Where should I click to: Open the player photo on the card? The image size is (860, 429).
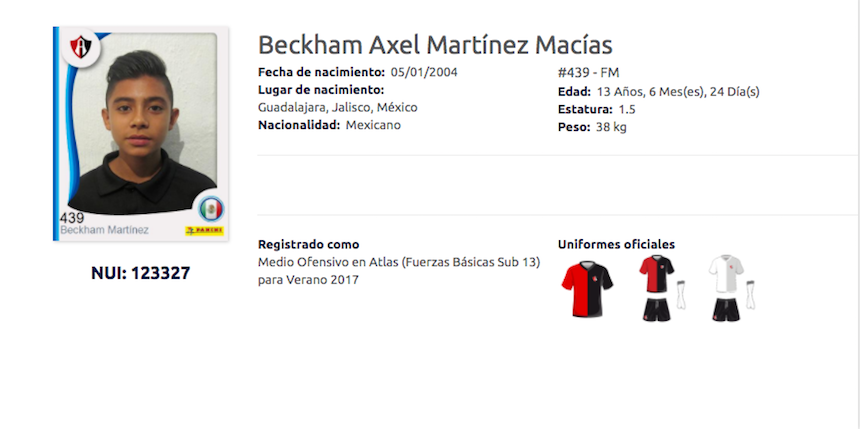140,125
